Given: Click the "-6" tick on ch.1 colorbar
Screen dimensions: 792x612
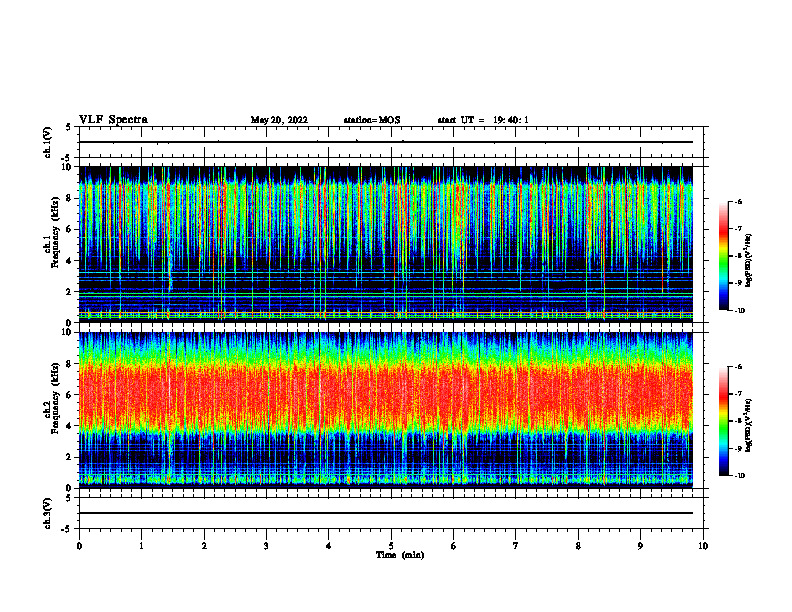Looking at the screenshot, I should (738, 201).
